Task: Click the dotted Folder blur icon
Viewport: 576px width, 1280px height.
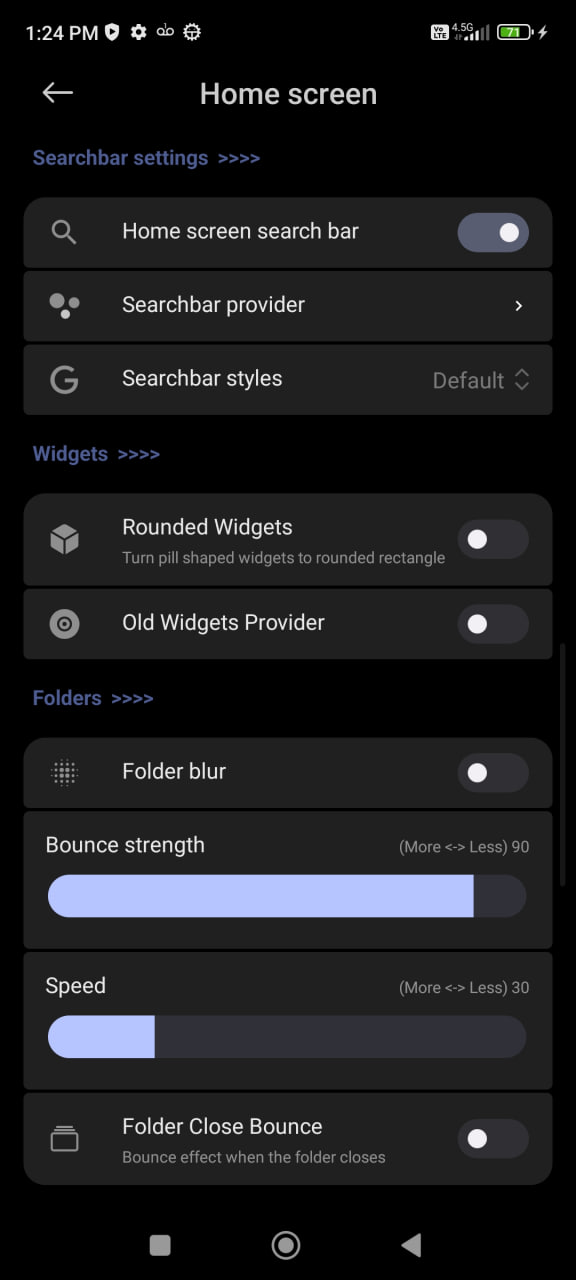Action: coord(63,772)
